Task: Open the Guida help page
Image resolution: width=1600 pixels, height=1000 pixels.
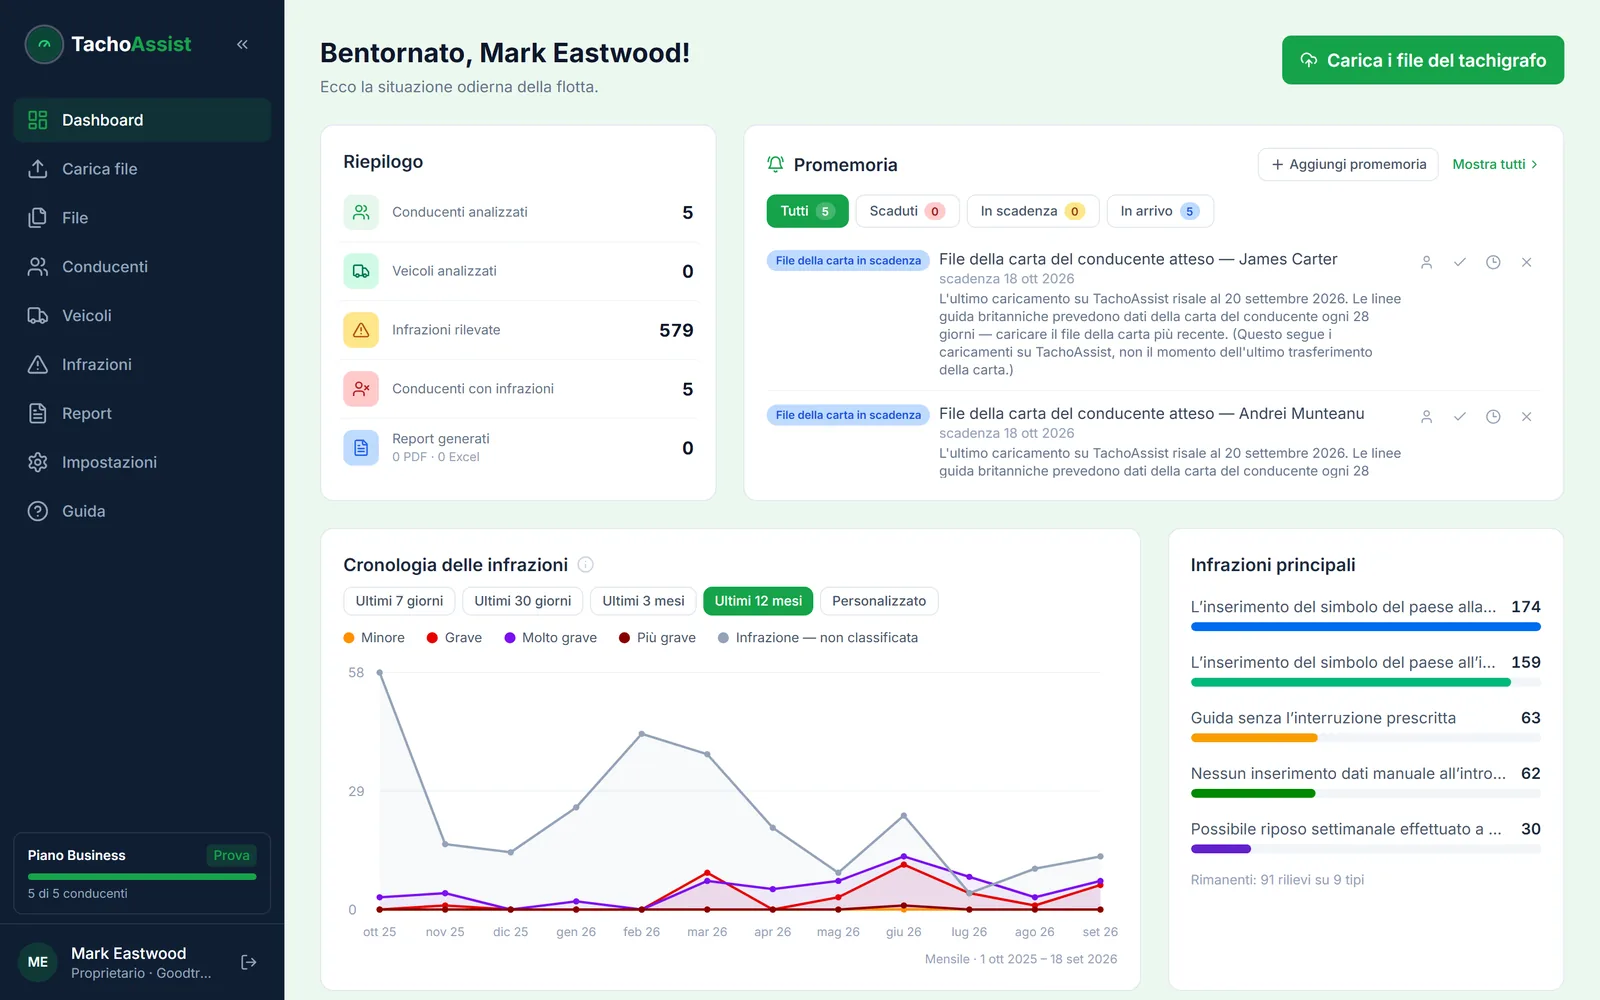Action: click(142, 511)
